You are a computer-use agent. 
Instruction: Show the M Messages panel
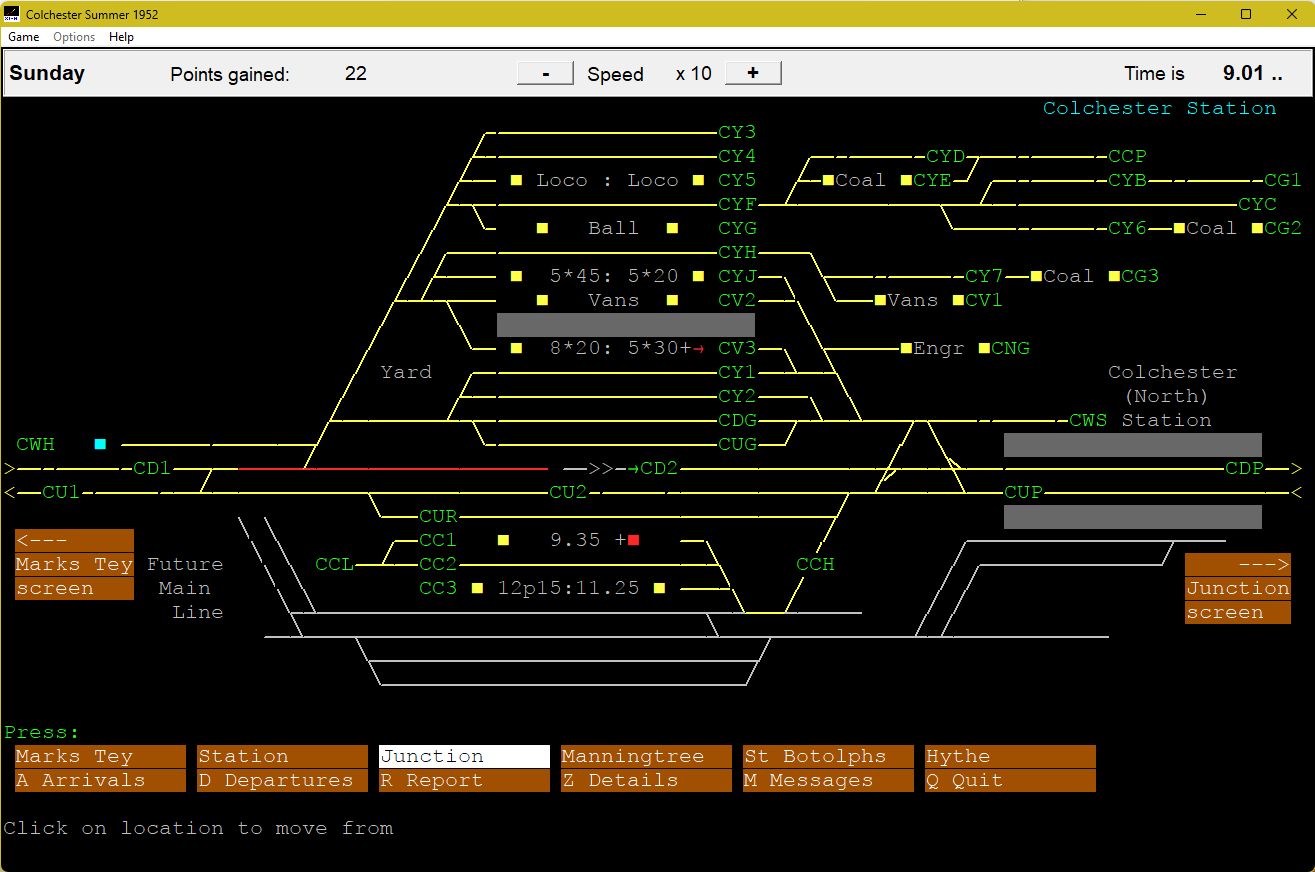pyautogui.click(x=828, y=780)
